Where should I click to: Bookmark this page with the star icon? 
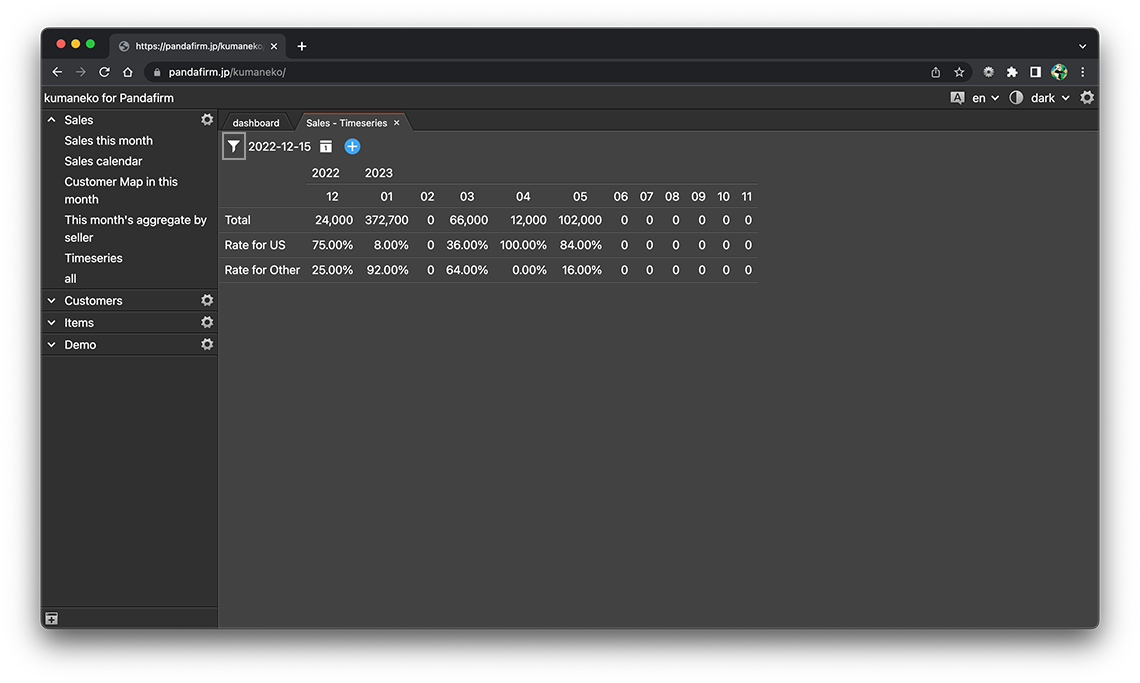[x=959, y=72]
